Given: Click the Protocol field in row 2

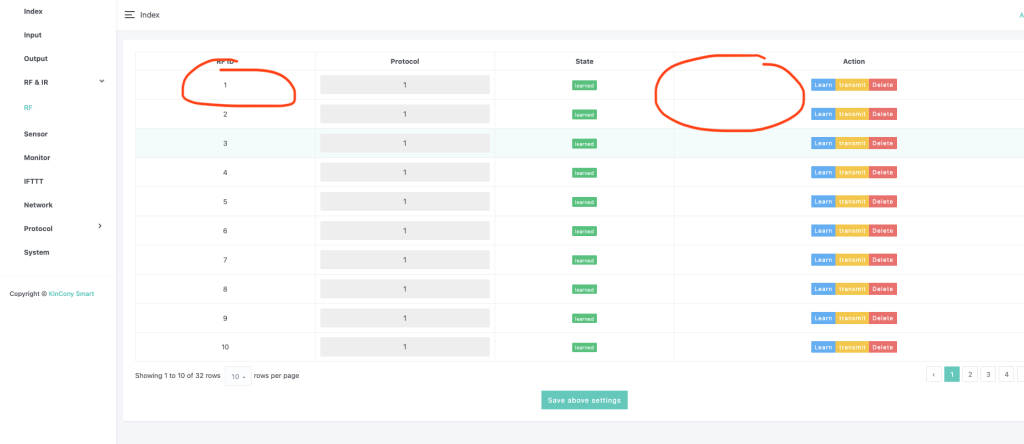Looking at the screenshot, I should [x=405, y=114].
